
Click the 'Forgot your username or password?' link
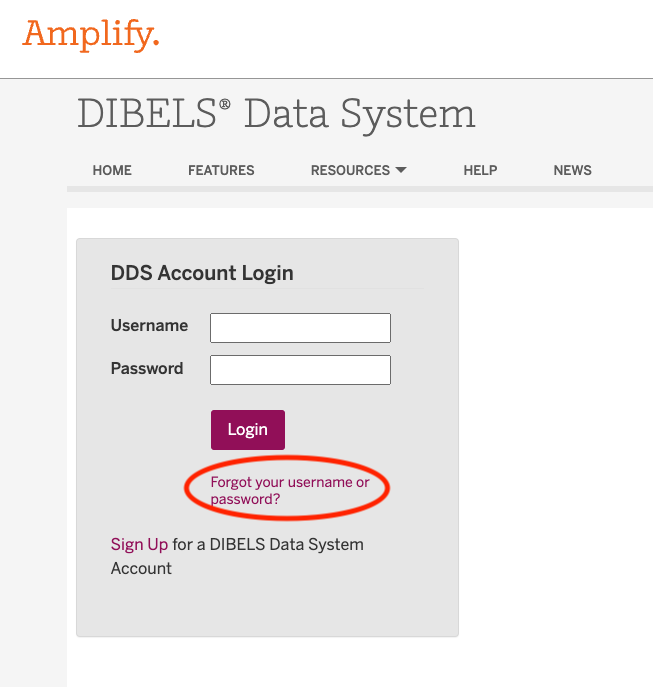click(x=289, y=490)
